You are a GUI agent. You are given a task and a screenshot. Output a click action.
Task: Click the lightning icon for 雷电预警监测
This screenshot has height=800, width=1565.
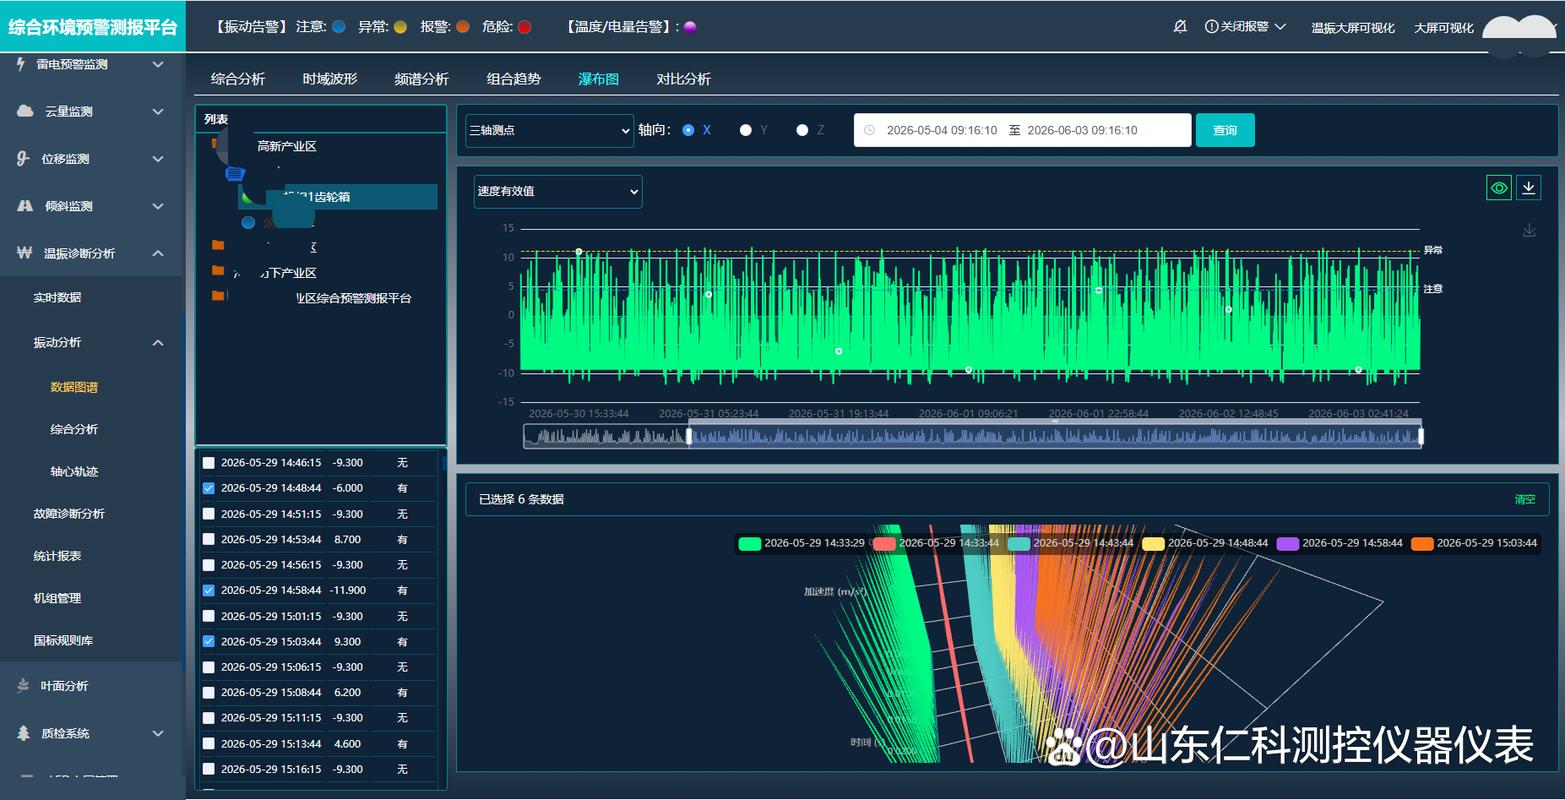coord(21,64)
